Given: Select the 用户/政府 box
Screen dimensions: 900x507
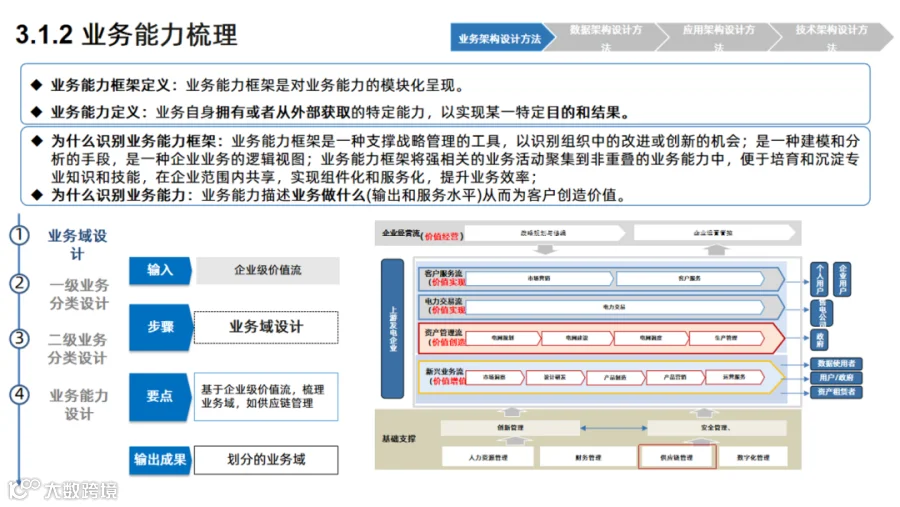Looking at the screenshot, I should [x=836, y=378].
